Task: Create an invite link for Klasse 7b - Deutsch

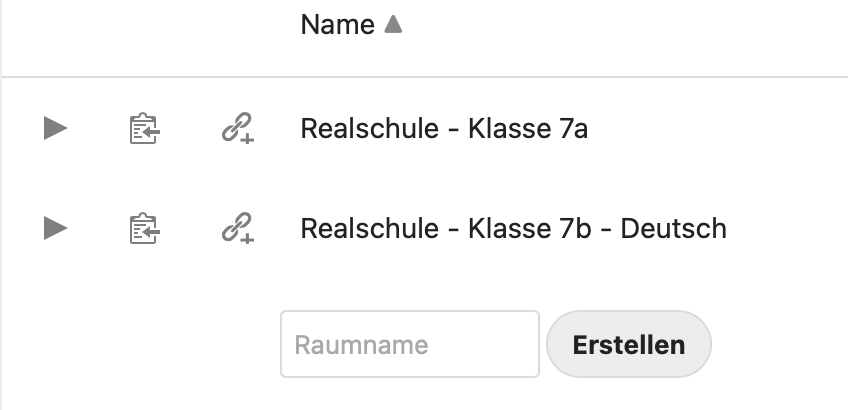Action: pyautogui.click(x=237, y=230)
